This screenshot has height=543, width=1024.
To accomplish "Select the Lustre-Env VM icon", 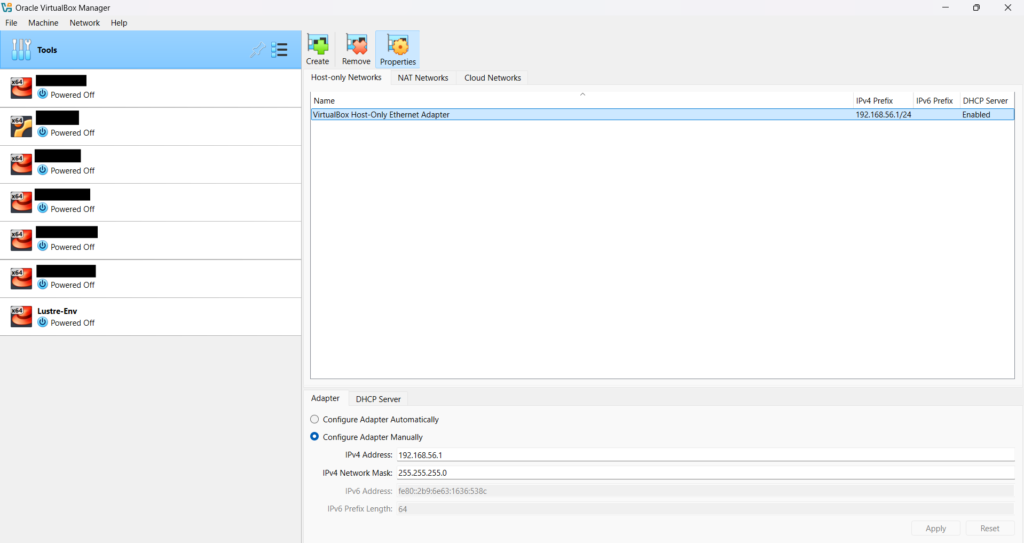I will [21, 316].
